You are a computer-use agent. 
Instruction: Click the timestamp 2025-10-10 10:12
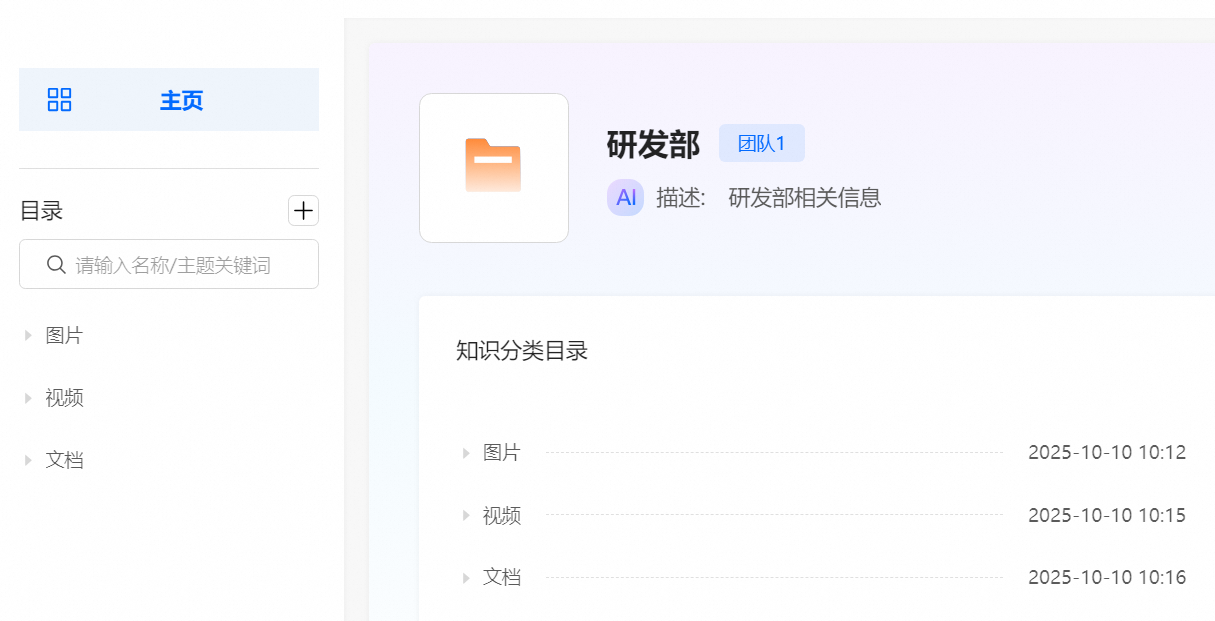point(1107,453)
